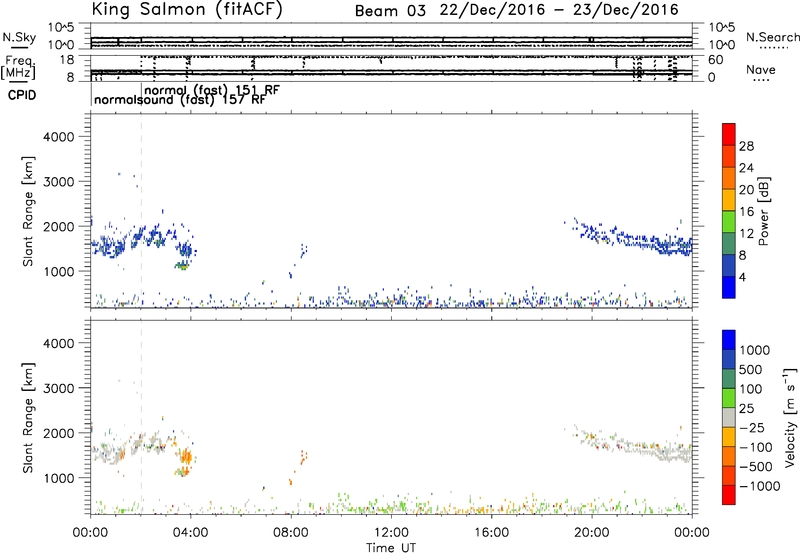The width and height of the screenshot is (800, 554).
Task: Click the 'Time UT' axis label
Action: (x=391, y=548)
